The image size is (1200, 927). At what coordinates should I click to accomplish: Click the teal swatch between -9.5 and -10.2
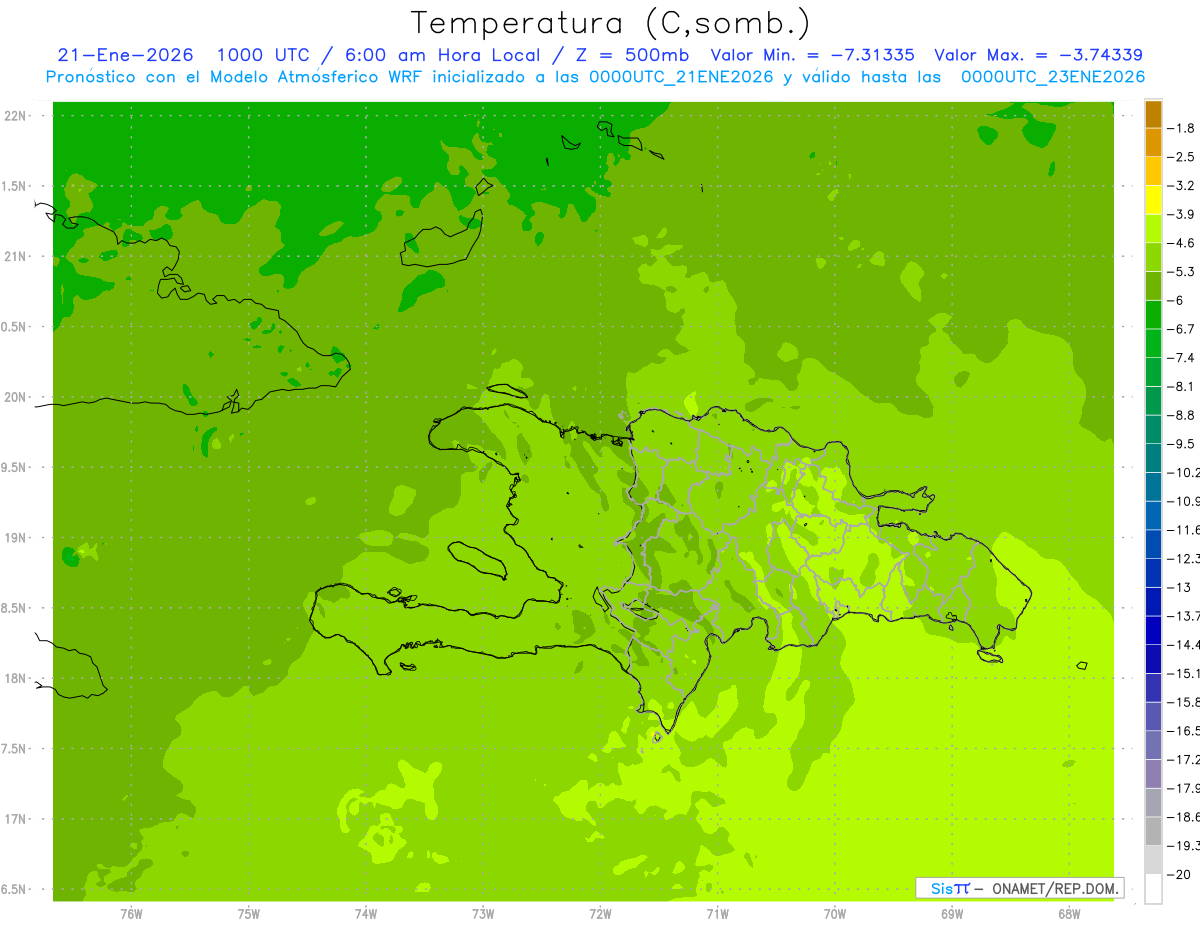(1153, 458)
